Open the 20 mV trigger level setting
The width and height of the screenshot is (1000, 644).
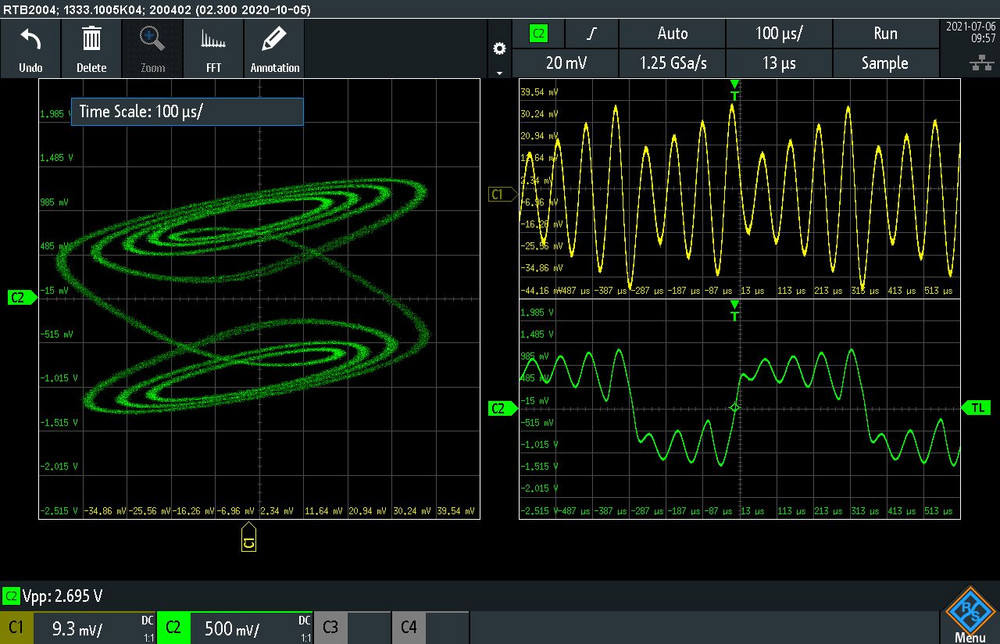[x=566, y=63]
